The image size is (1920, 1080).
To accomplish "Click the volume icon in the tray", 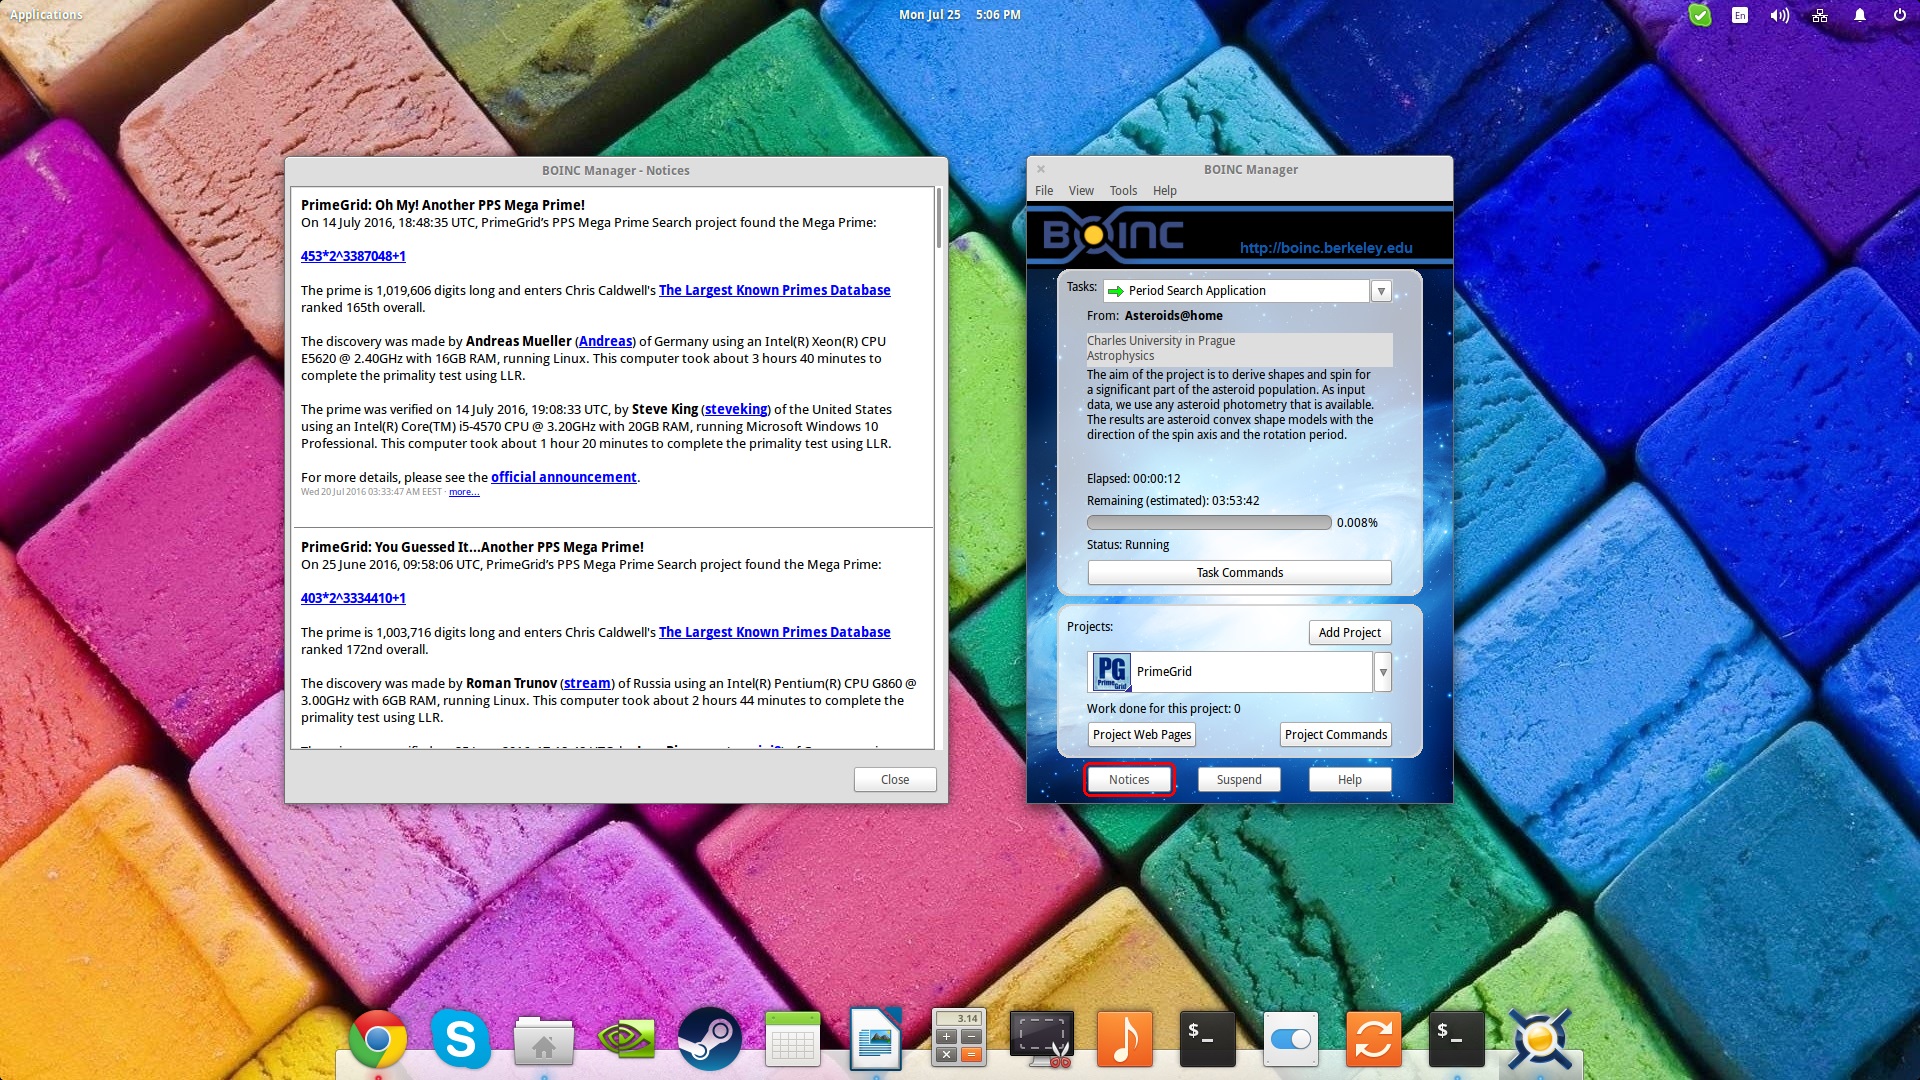I will coord(1779,15).
